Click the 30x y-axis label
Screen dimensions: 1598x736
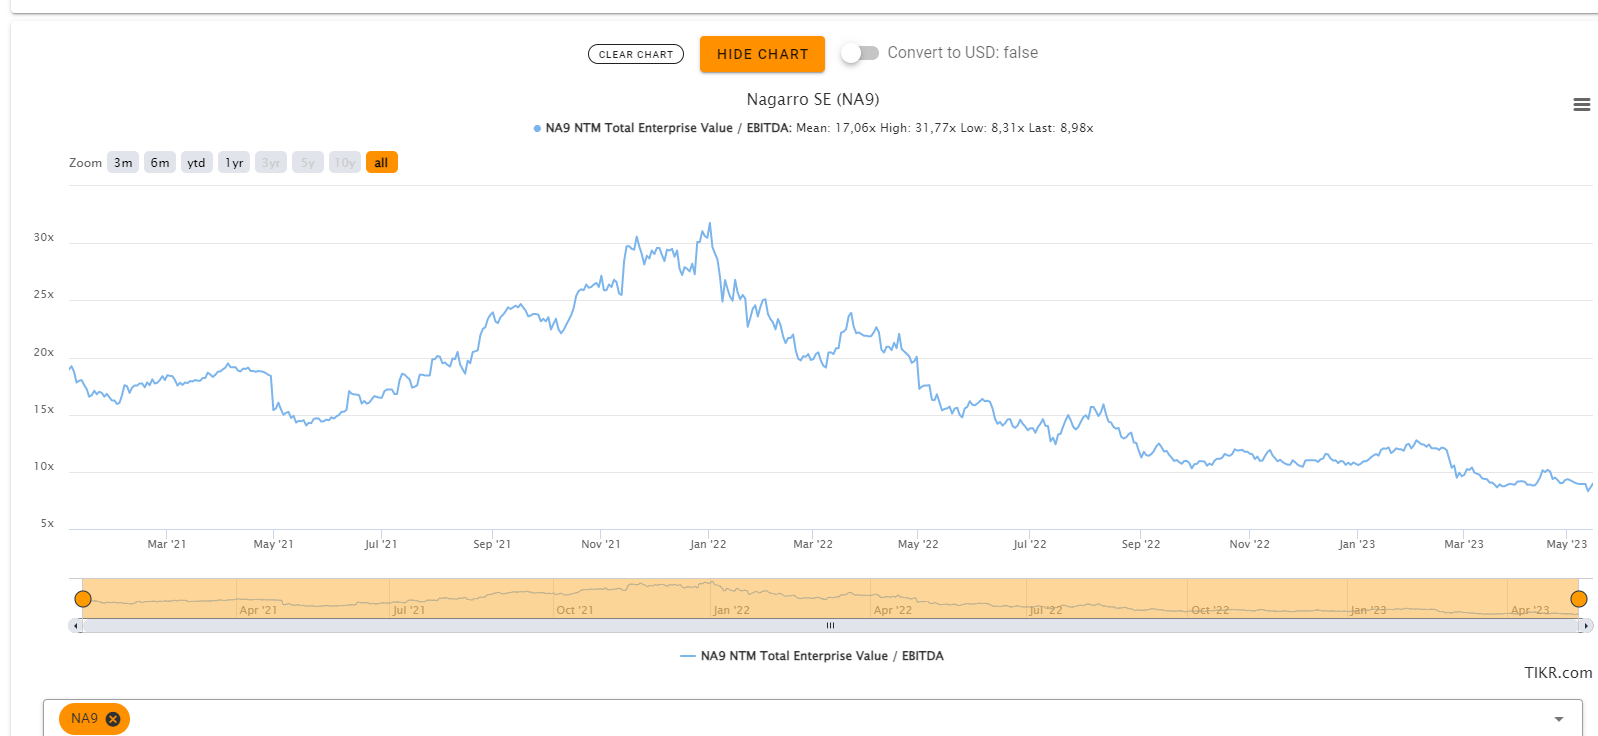(44, 238)
